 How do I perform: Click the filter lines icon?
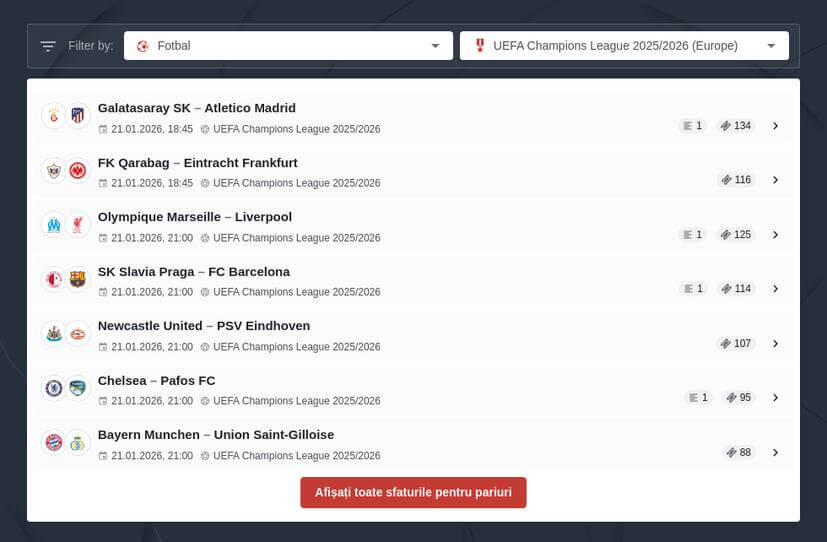pyautogui.click(x=48, y=46)
